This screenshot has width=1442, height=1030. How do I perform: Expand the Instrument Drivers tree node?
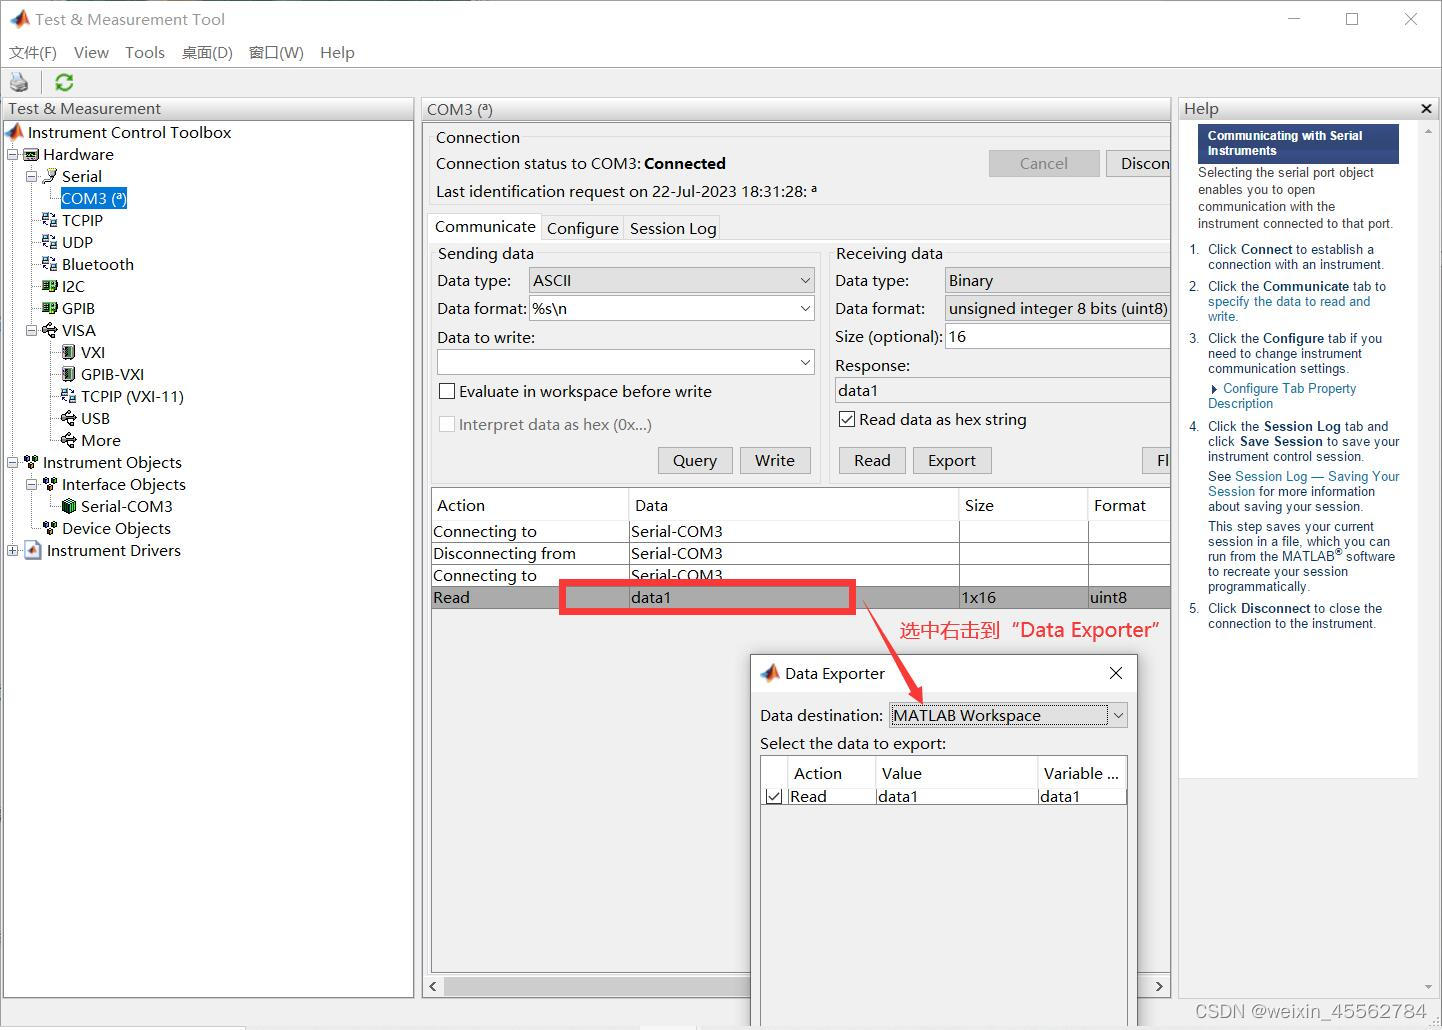[x=12, y=550]
